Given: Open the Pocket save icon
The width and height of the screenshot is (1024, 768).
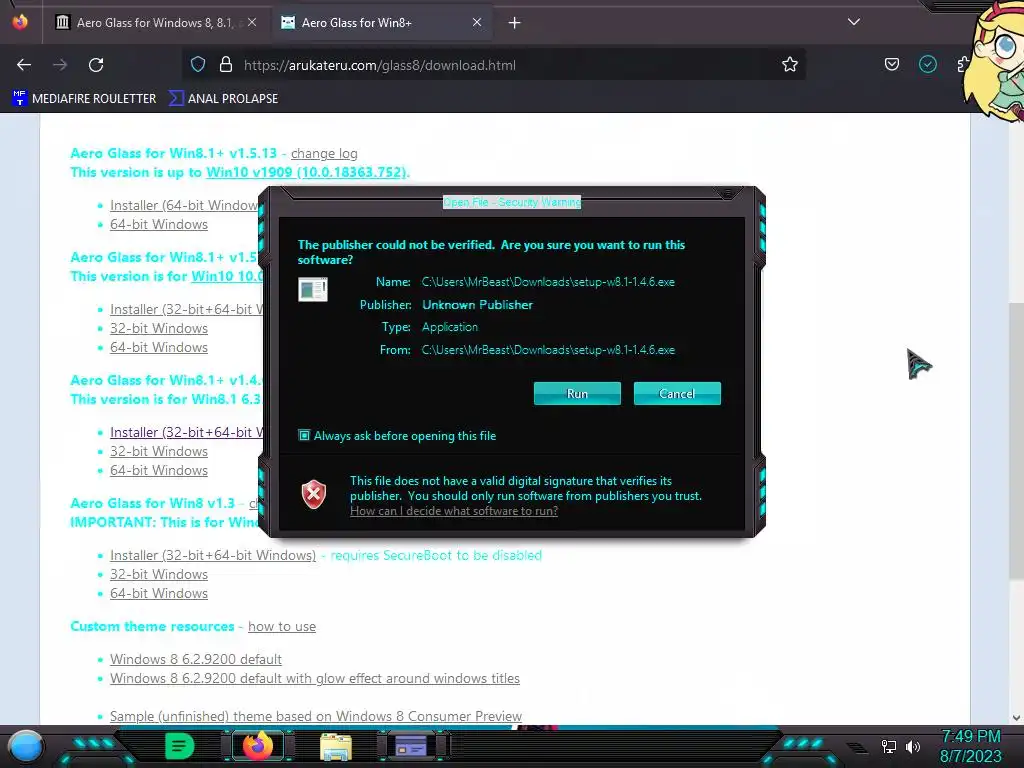Looking at the screenshot, I should coord(891,65).
